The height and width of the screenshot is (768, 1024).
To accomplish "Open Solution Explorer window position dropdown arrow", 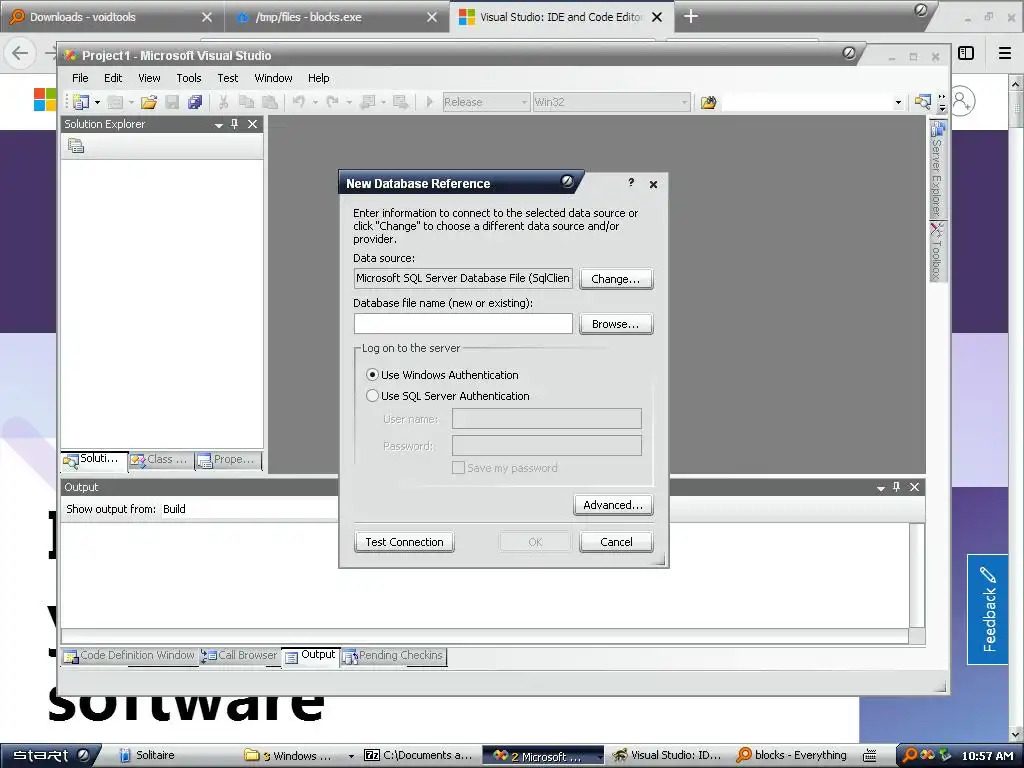I will pyautogui.click(x=219, y=124).
